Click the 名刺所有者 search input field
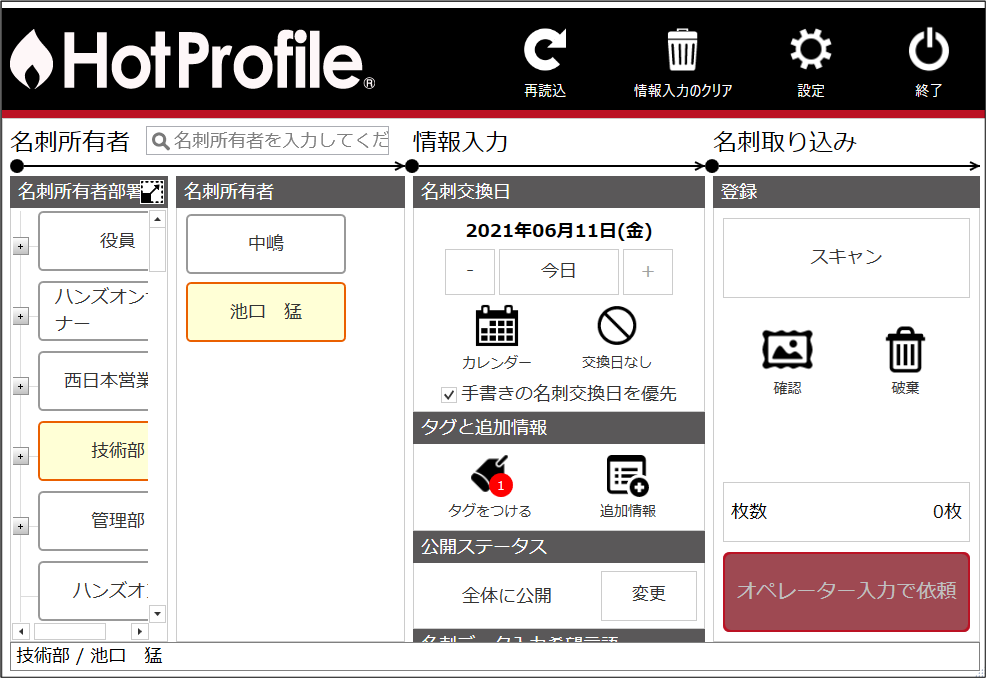Viewport: 986px width, 678px height. [278, 141]
